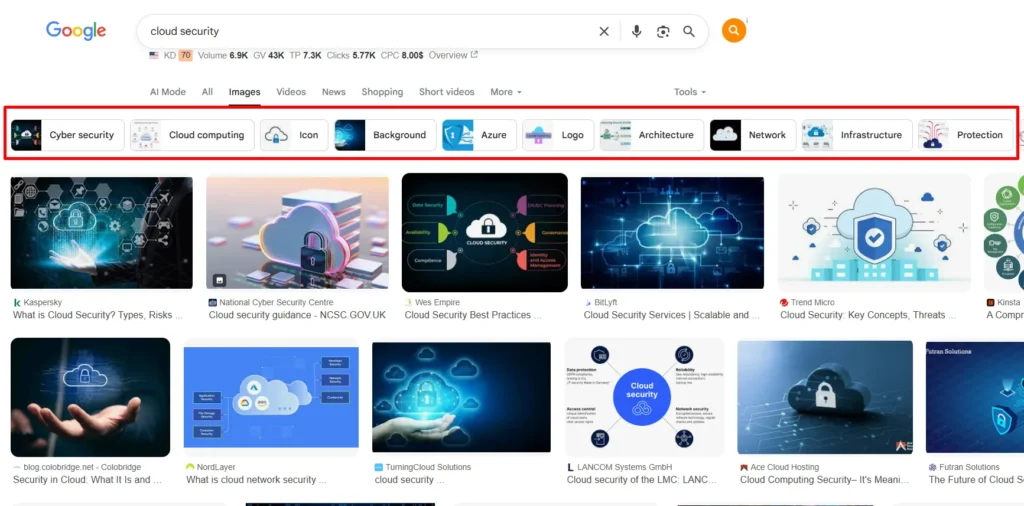Select the Infrastructure filter chip
Image resolution: width=1024 pixels, height=506 pixels.
tap(857, 135)
